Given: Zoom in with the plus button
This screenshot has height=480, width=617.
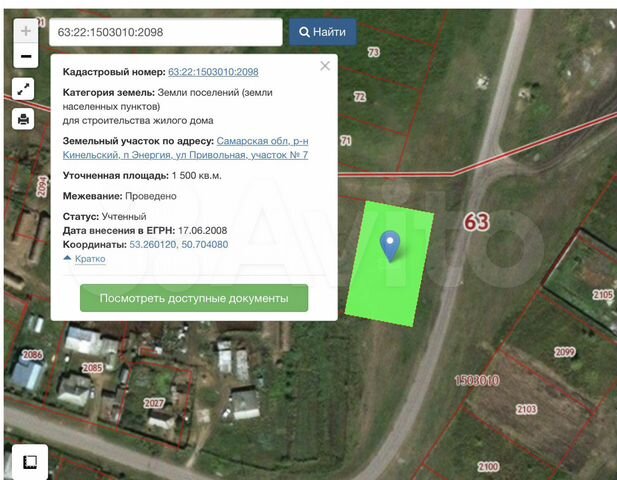Looking at the screenshot, I should [x=26, y=31].
